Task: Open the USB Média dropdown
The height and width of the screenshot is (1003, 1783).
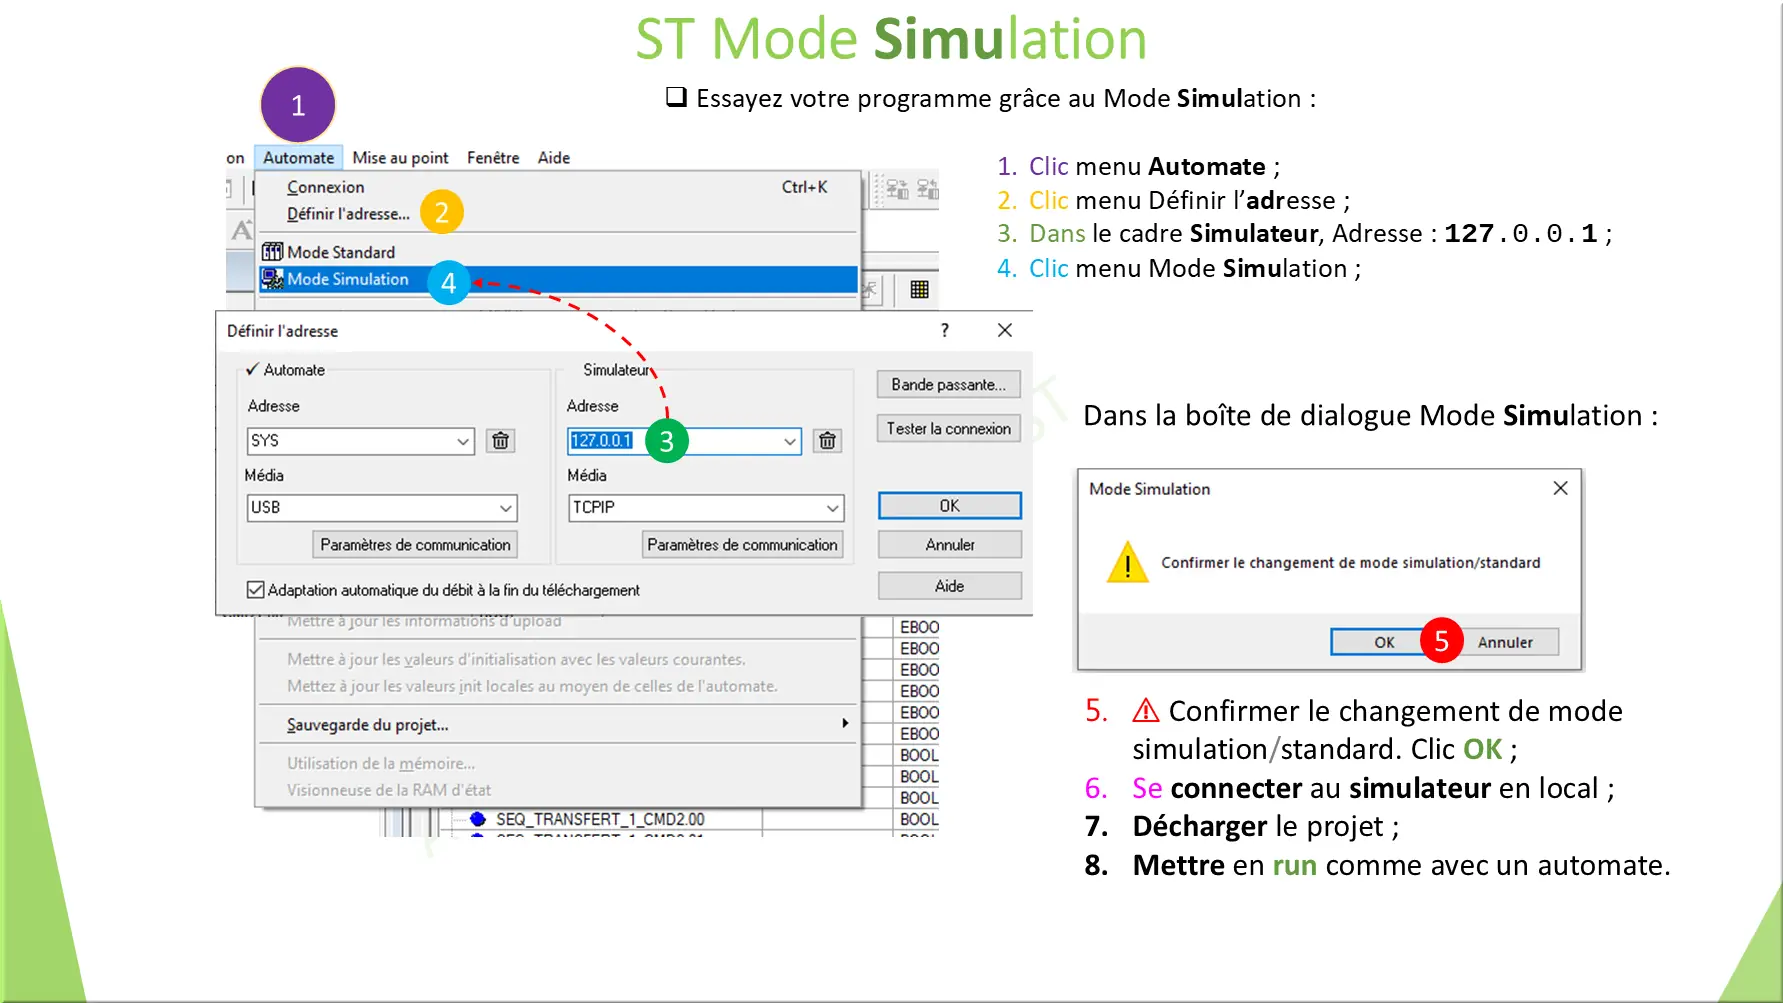Action: [506, 507]
